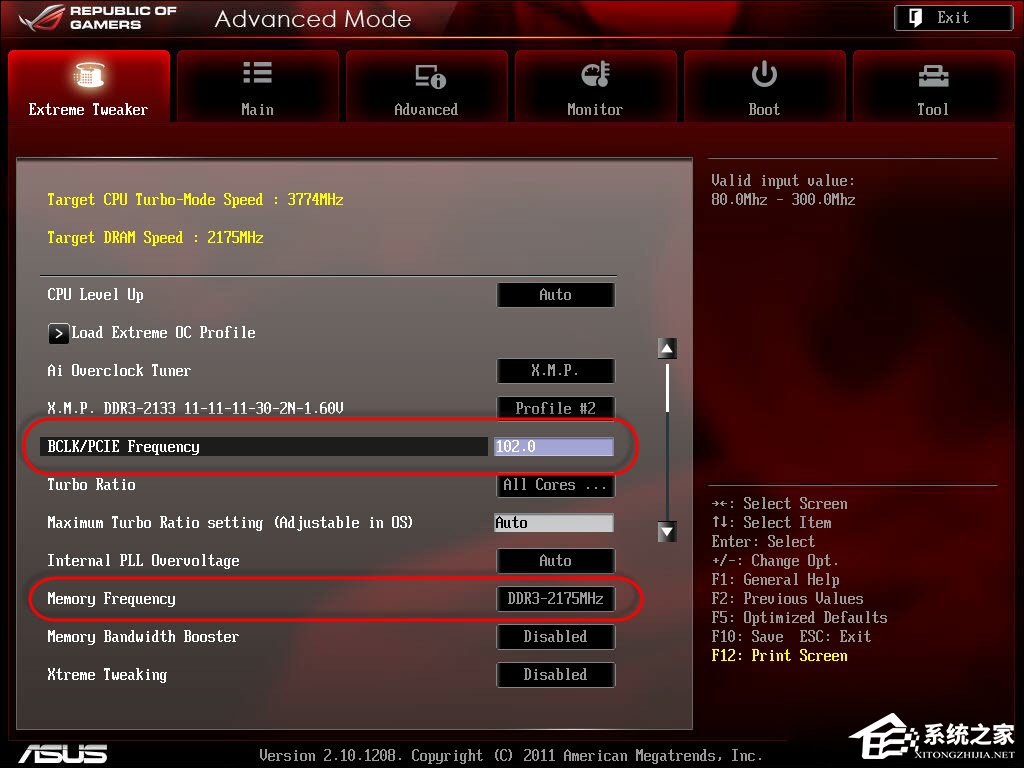Click the Valid input value help text
The height and width of the screenshot is (768, 1024).
coord(784,190)
